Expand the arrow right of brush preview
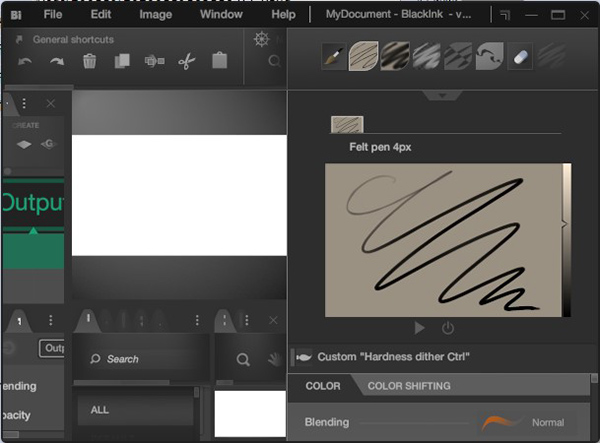This screenshot has height=443, width=600. pos(565,224)
